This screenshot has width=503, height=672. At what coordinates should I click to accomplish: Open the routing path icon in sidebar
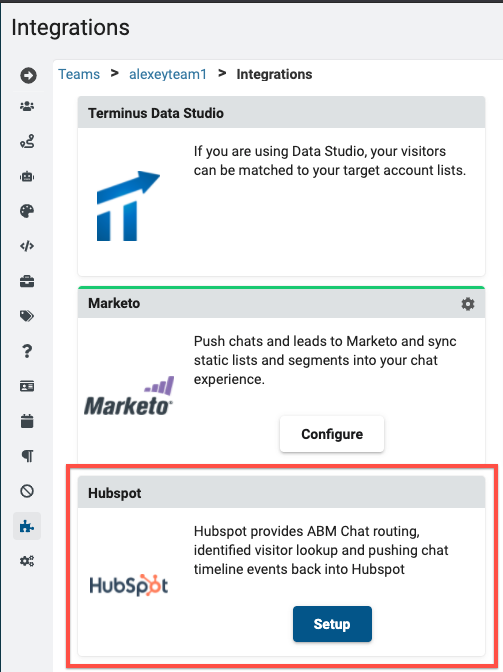(27, 141)
